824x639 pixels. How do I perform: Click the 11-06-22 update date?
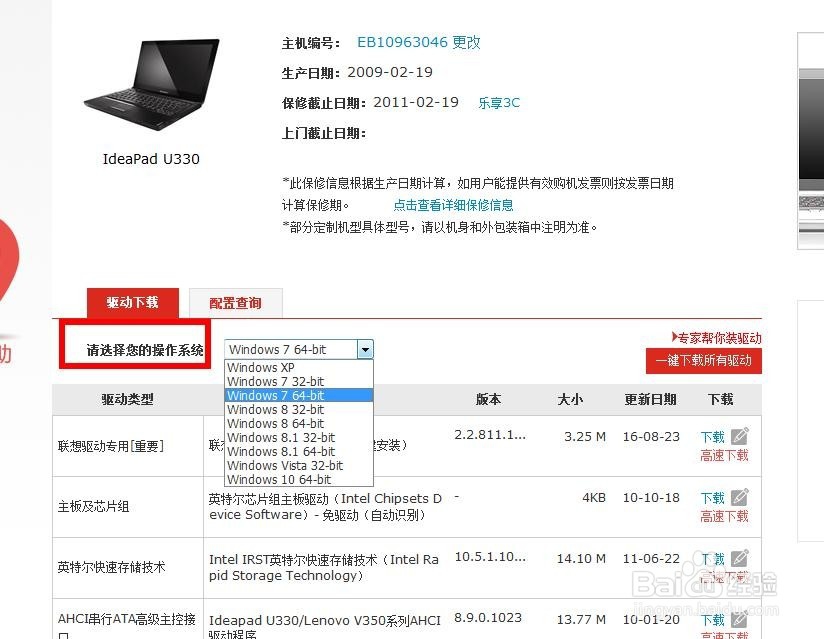pyautogui.click(x=651, y=559)
